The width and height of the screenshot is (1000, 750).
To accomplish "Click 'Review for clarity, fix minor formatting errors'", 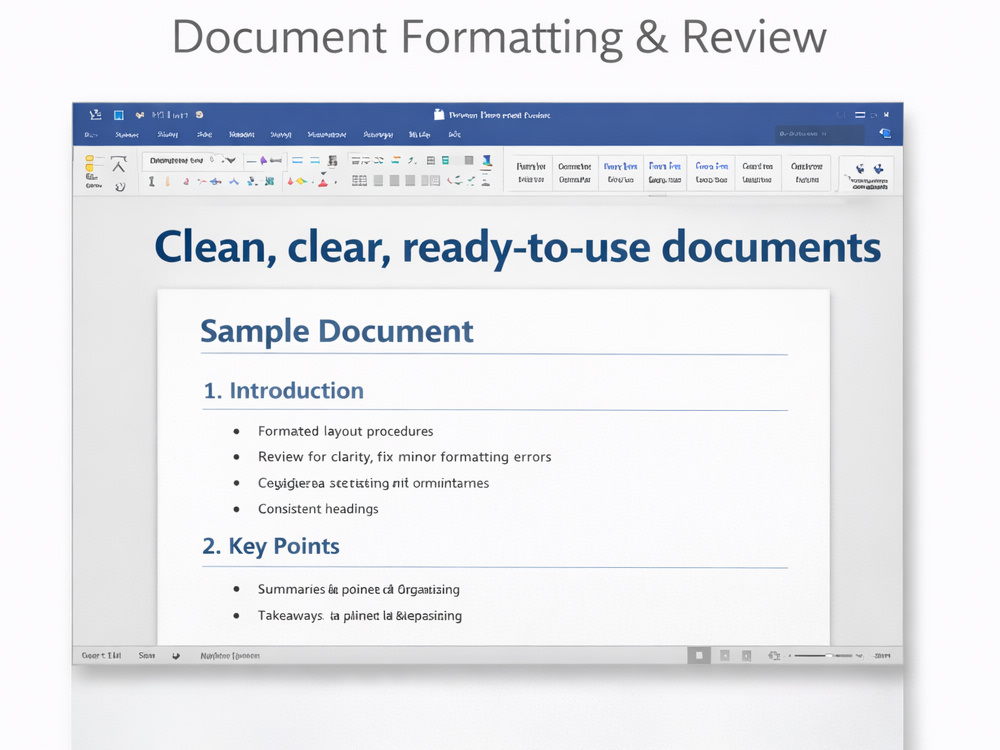I will tap(404, 457).
